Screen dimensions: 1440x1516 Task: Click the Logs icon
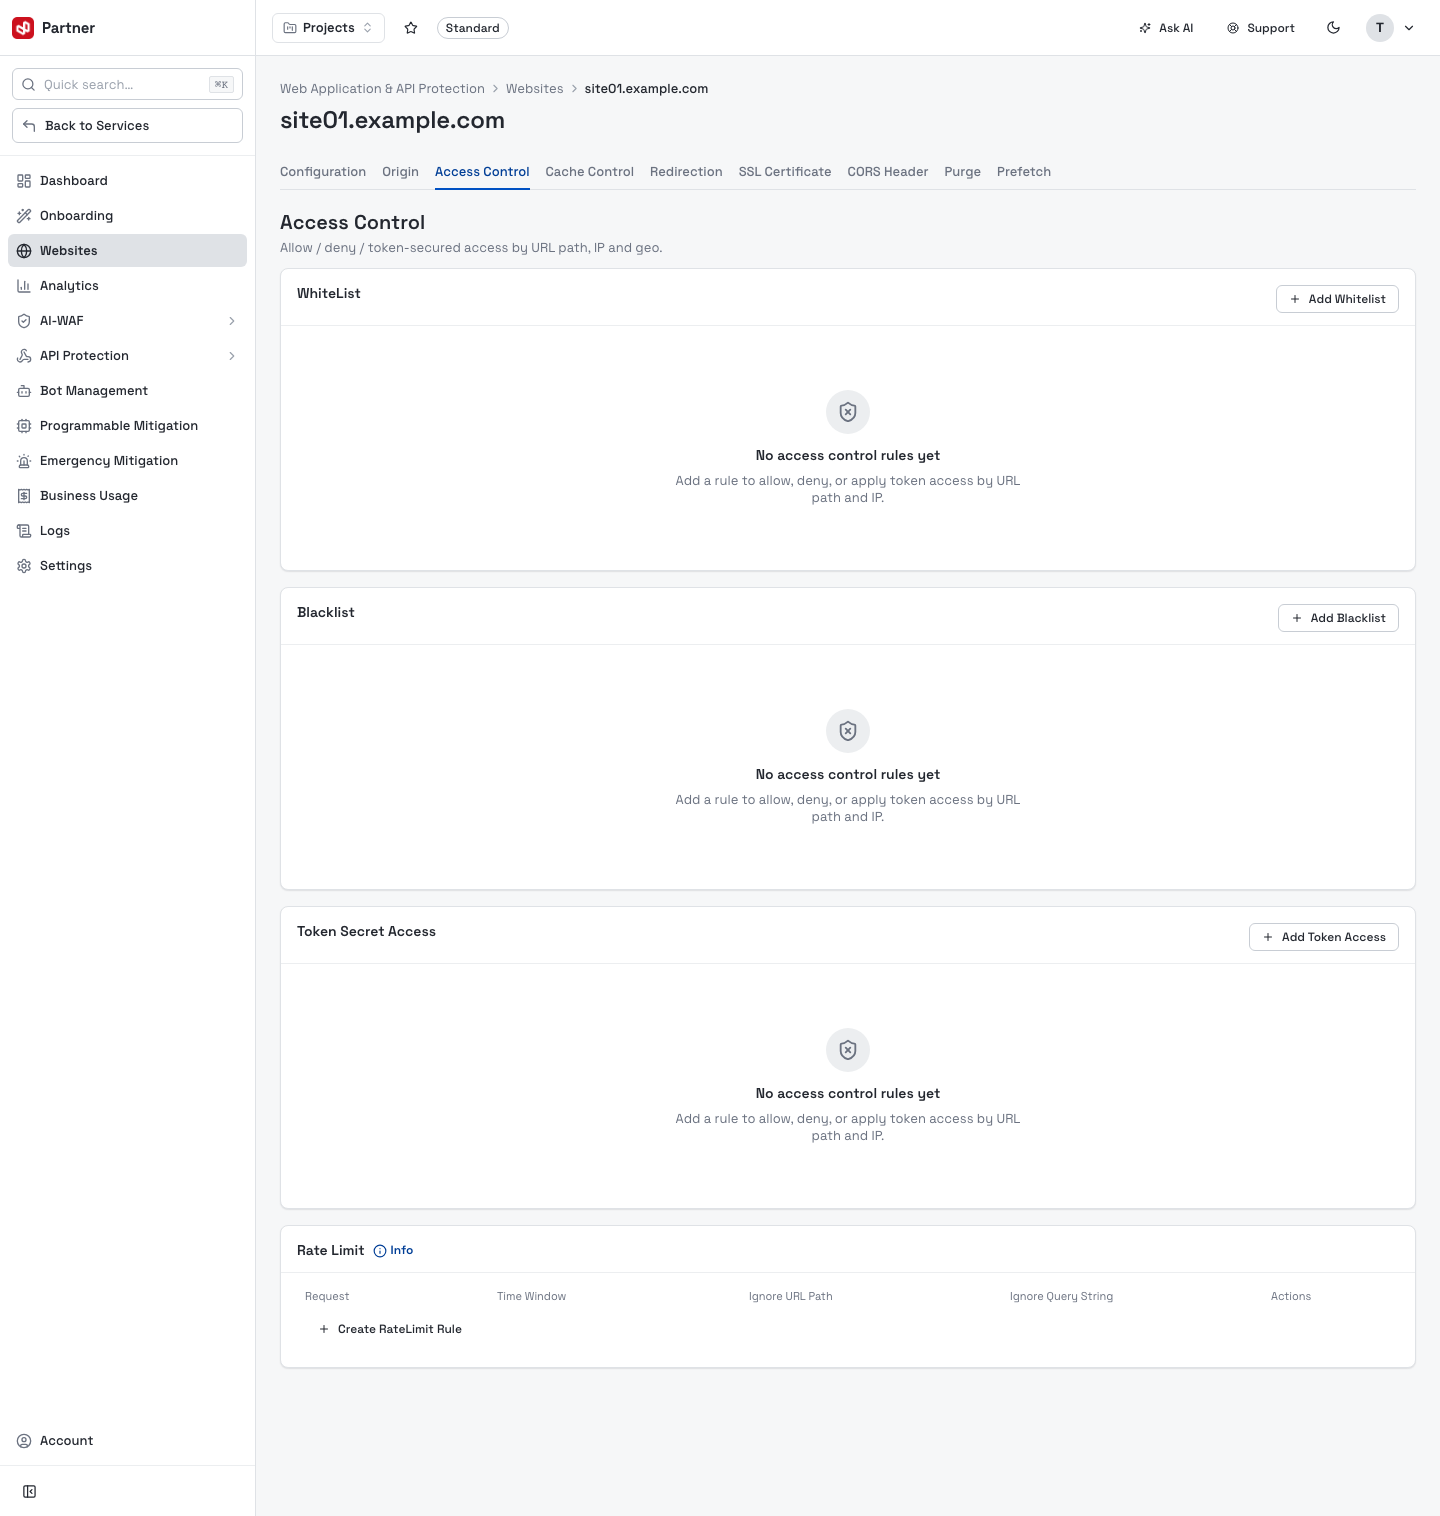[x=24, y=531]
